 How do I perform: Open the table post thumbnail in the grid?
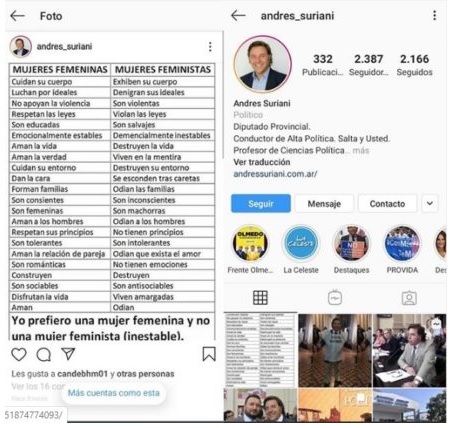260,350
